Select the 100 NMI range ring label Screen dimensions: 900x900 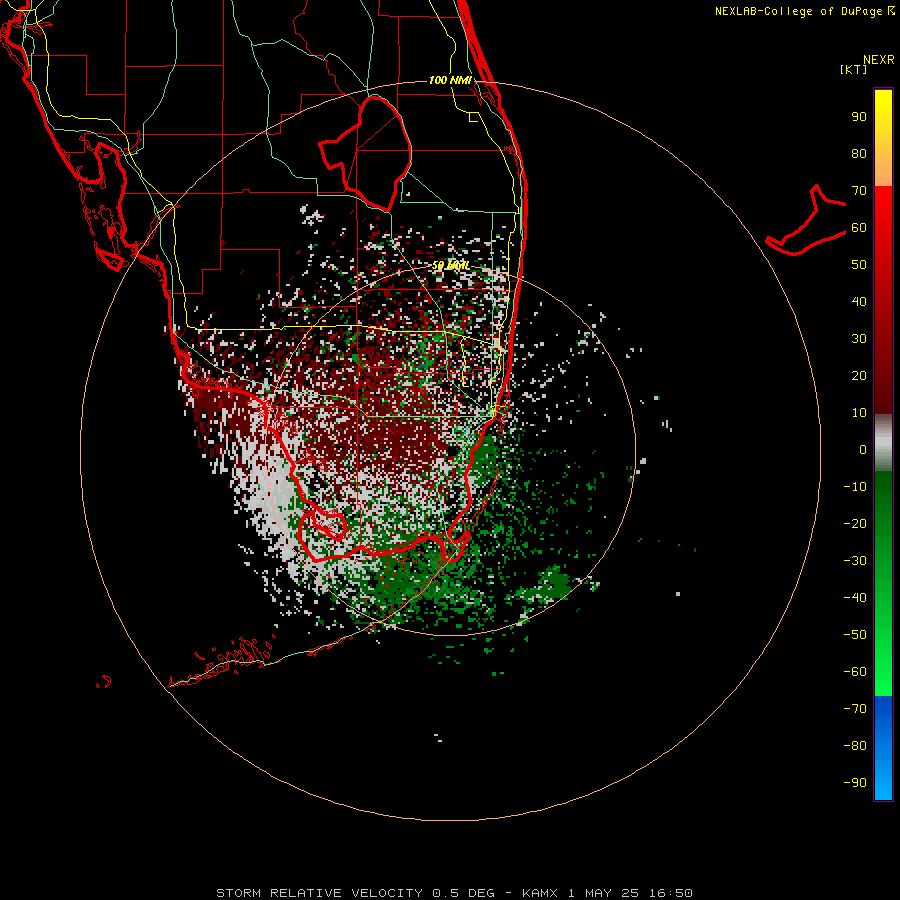[450, 80]
